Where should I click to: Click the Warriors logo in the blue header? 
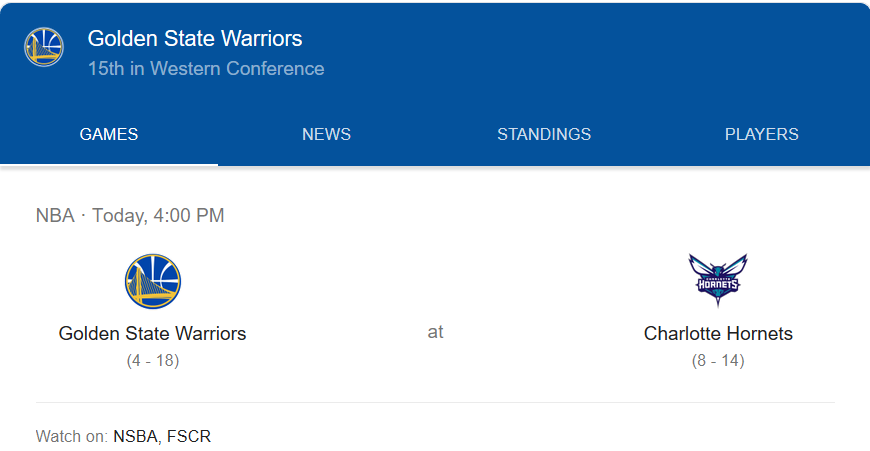click(44, 47)
